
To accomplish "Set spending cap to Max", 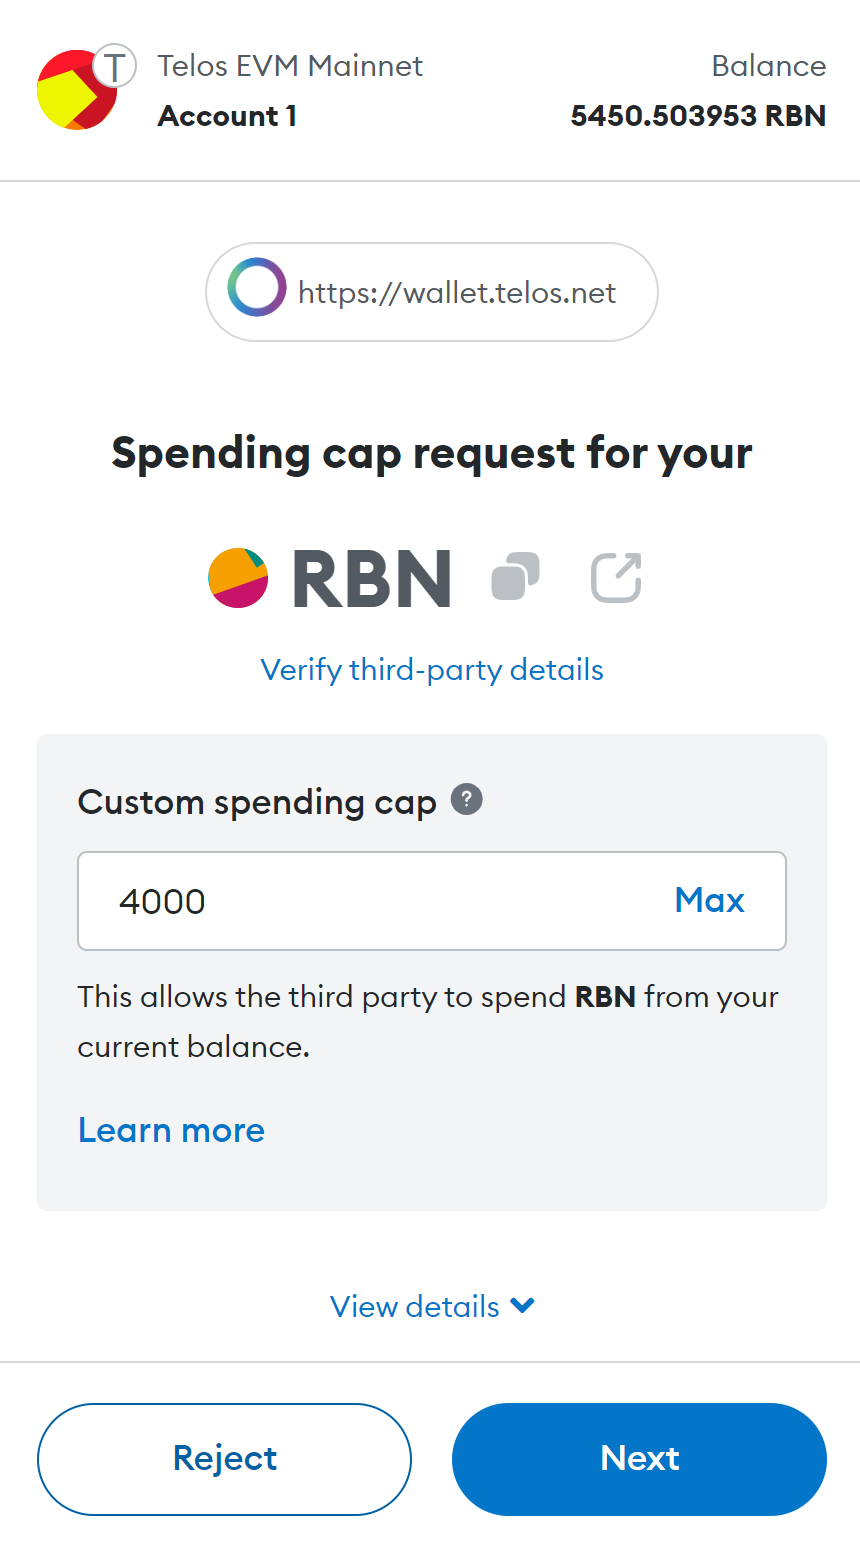I will click(709, 900).
